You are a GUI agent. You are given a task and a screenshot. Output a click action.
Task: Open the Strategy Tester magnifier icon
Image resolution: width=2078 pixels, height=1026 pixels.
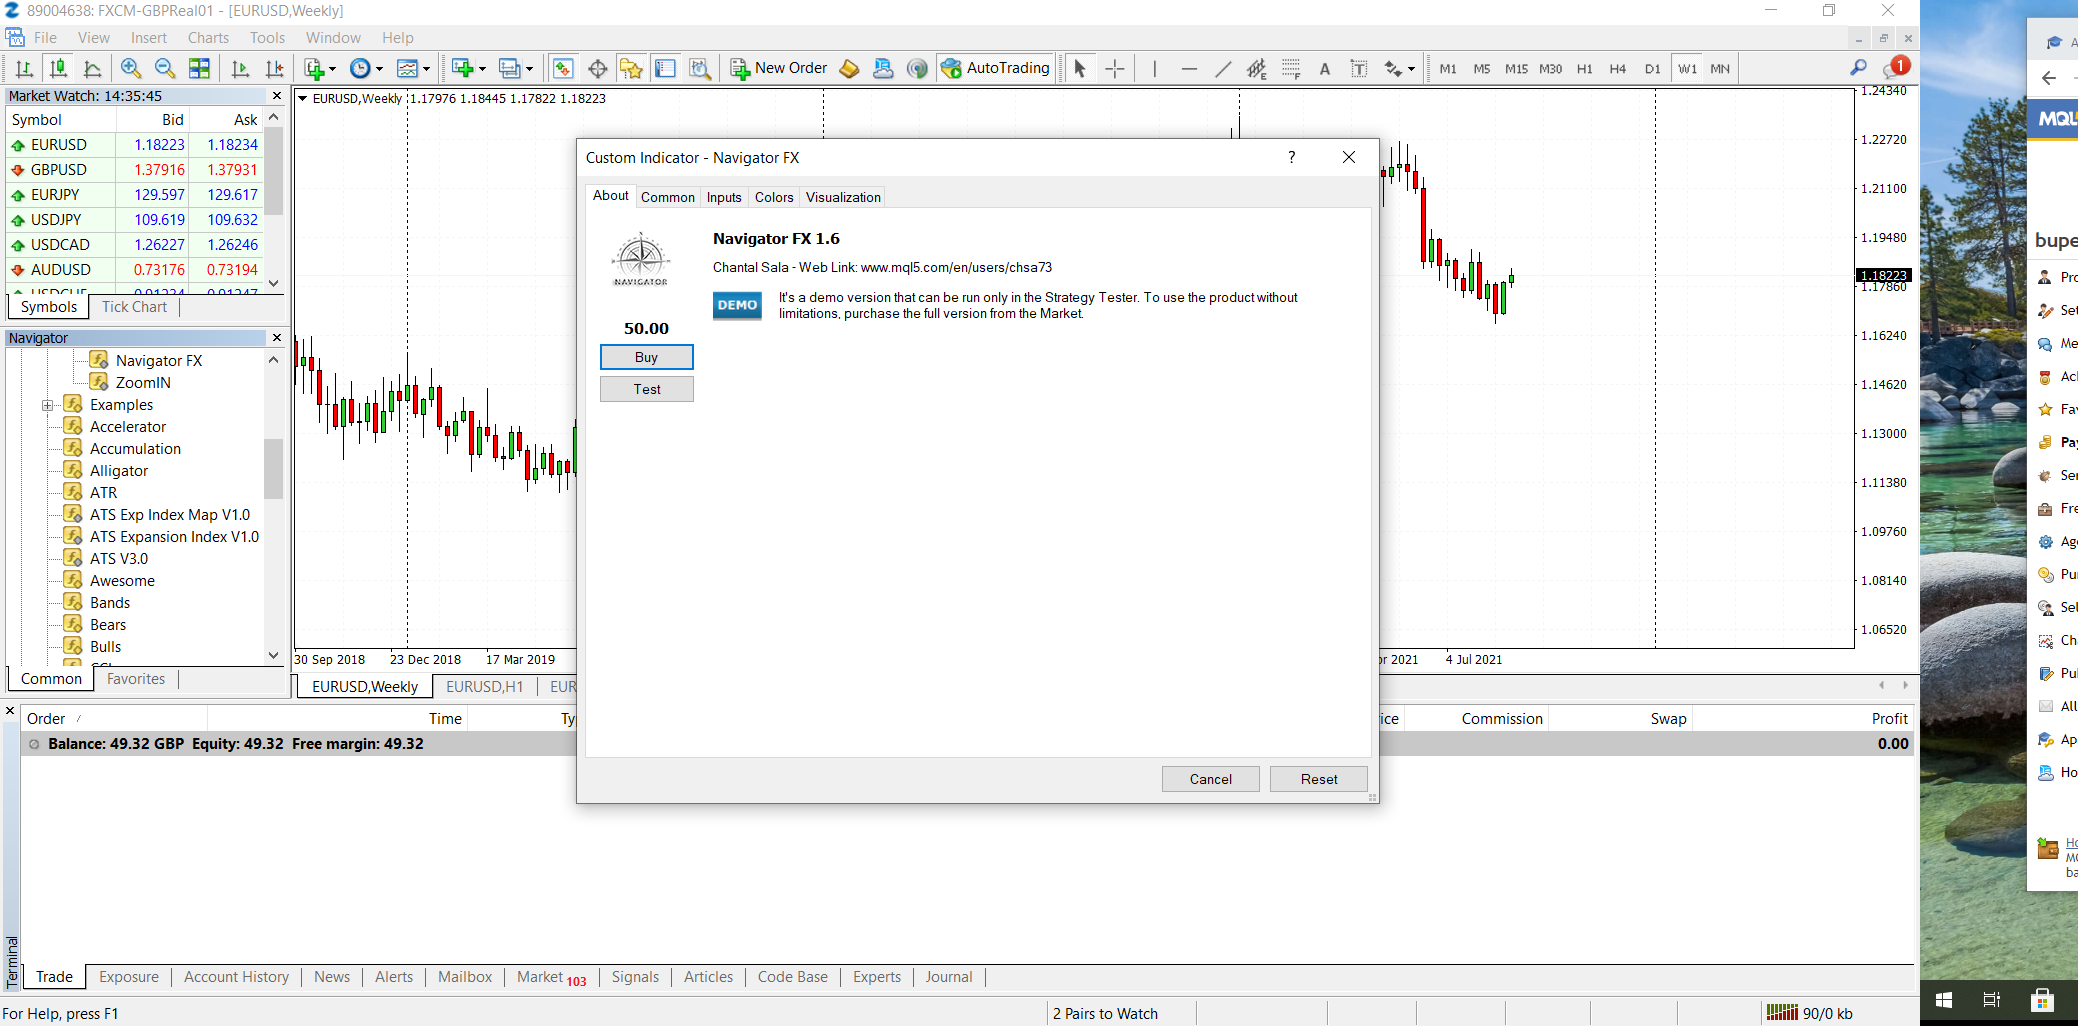pos(700,68)
